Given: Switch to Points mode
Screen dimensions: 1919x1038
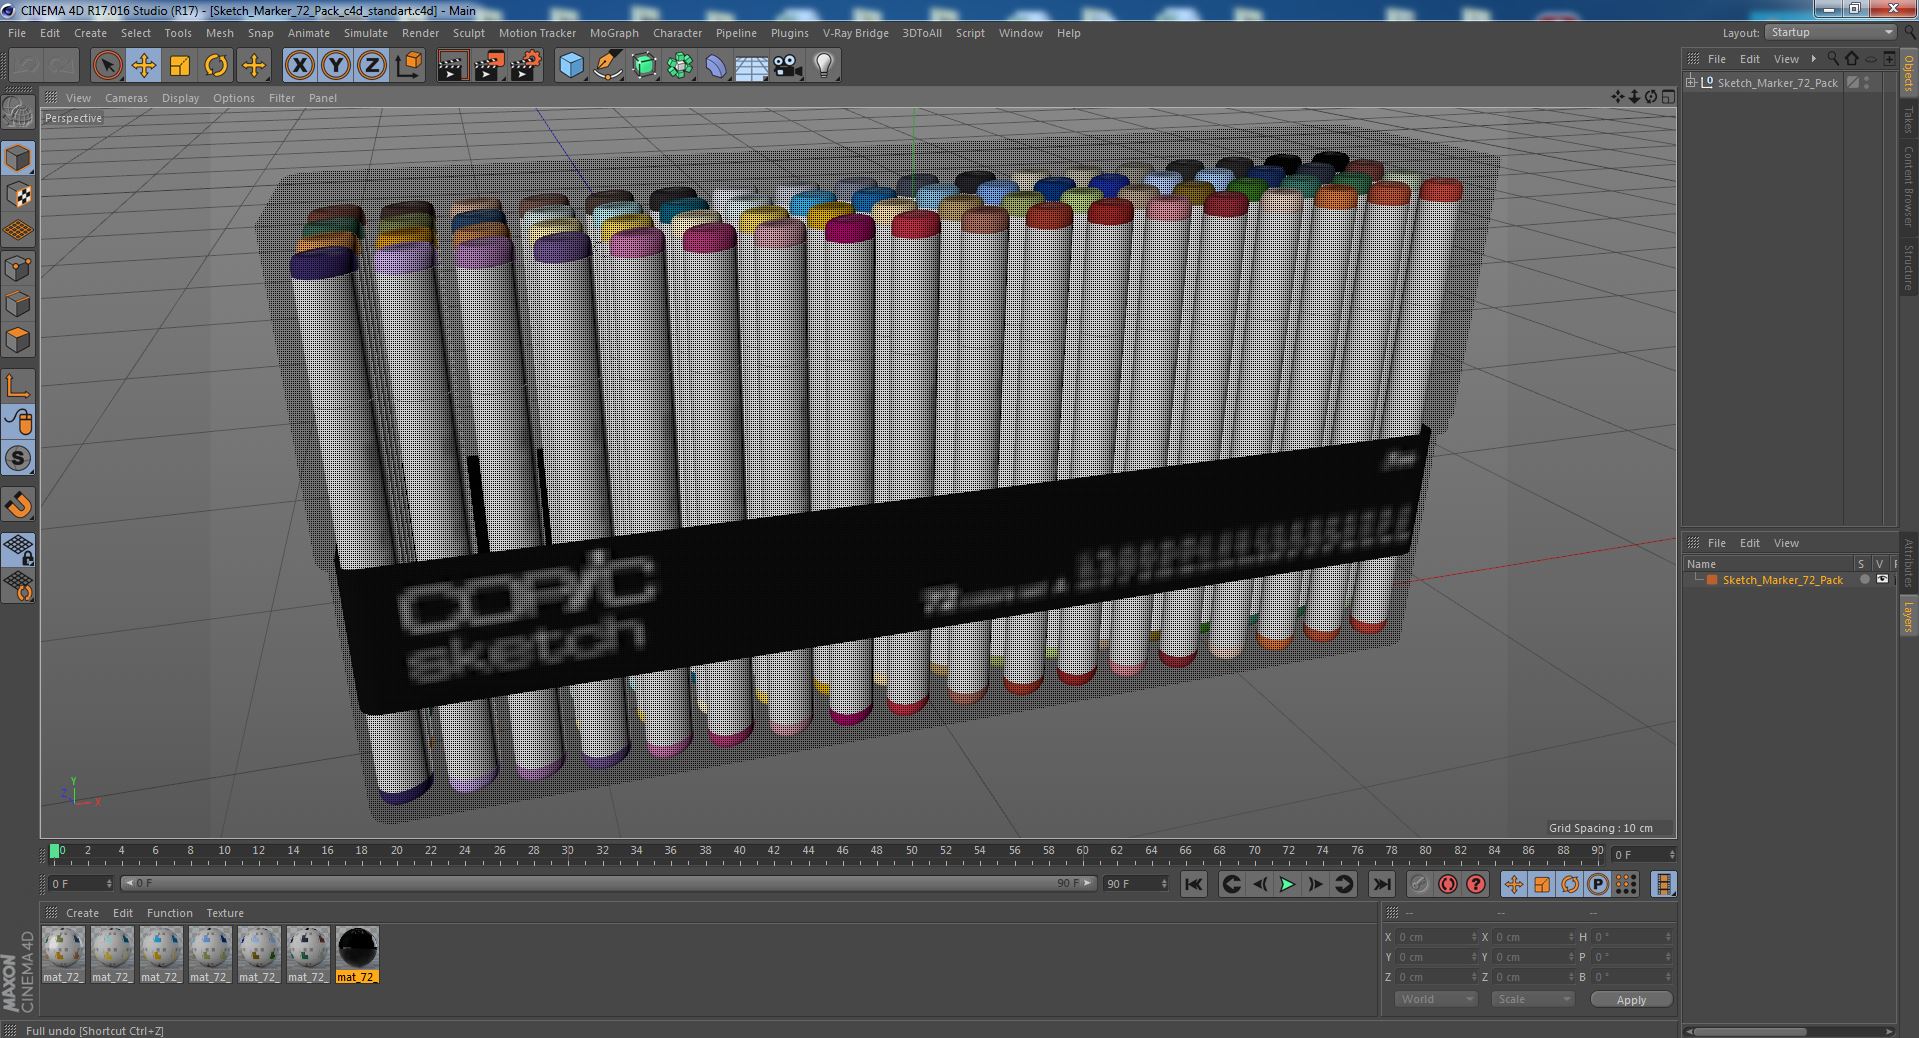Looking at the screenshot, I should pos(18,268).
